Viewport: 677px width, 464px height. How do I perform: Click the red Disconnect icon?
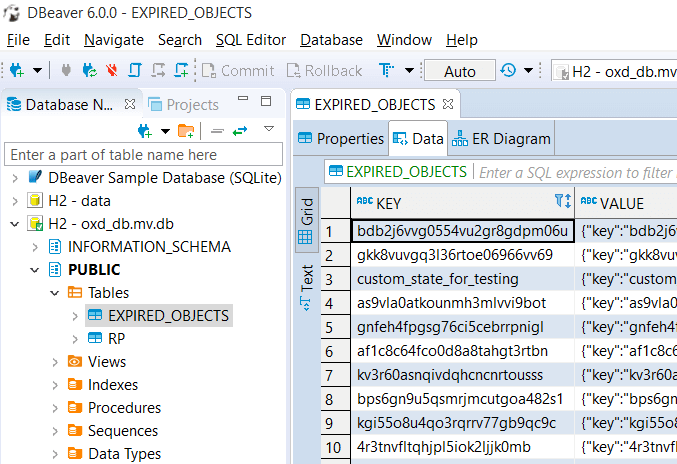112,70
